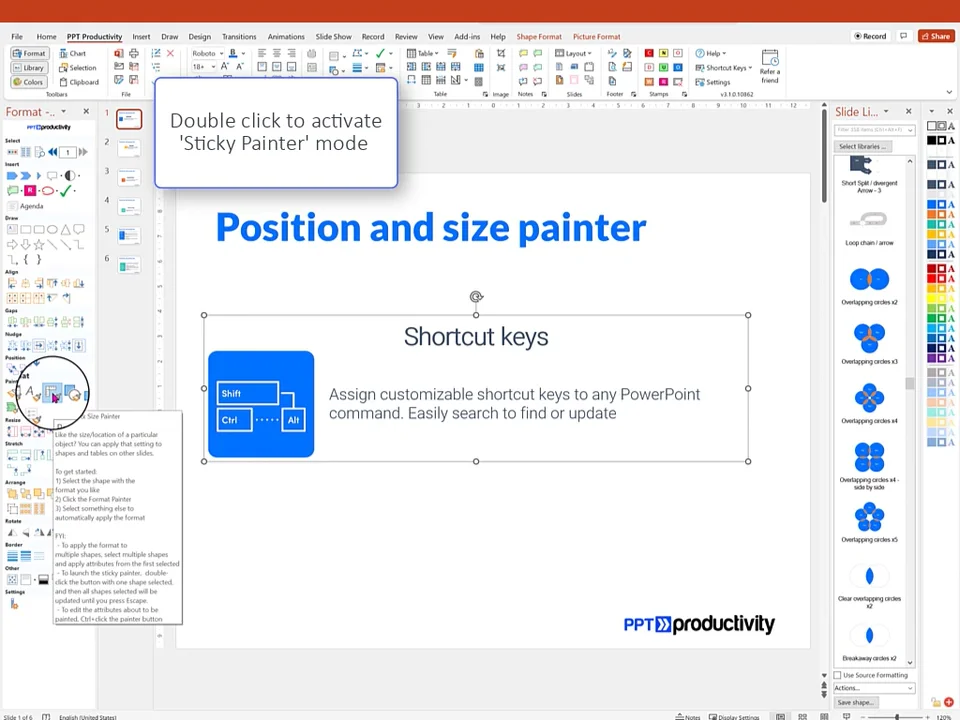Viewport: 960px width, 720px height.
Task: Expand the Table dropdown in ribbon
Action: tap(423, 53)
